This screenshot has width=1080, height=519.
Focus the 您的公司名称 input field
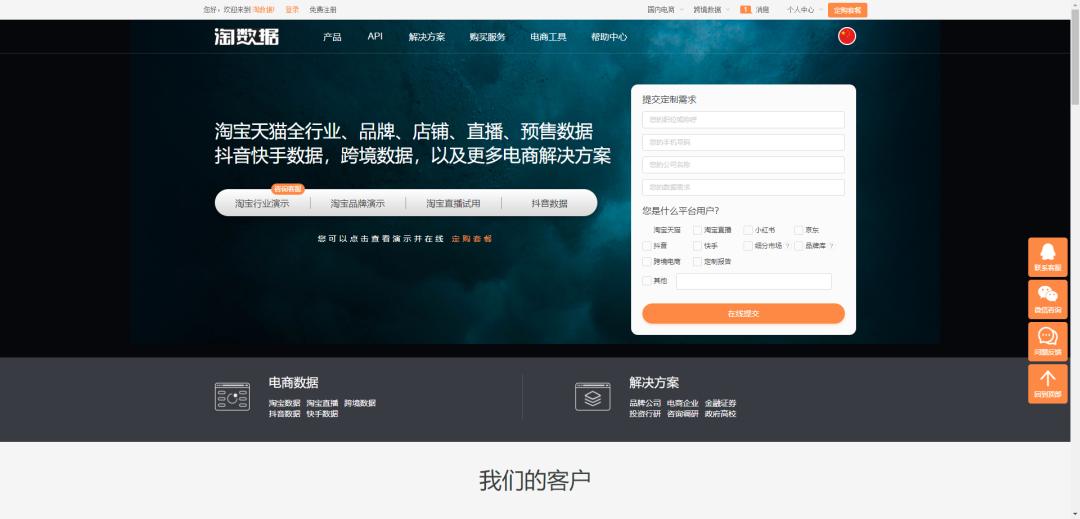743,165
